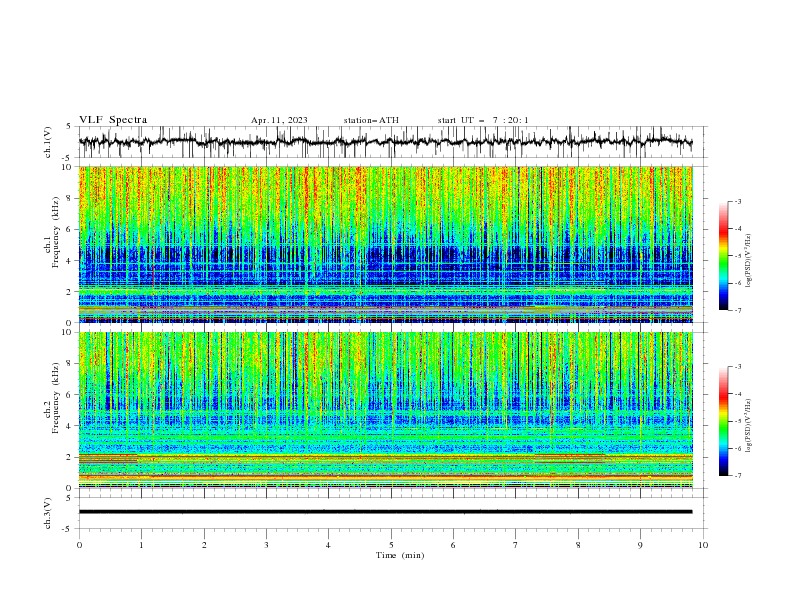Image resolution: width=792 pixels, height=612 pixels.
Task: Click the "VLF Spectra" title text
Action: [113, 120]
